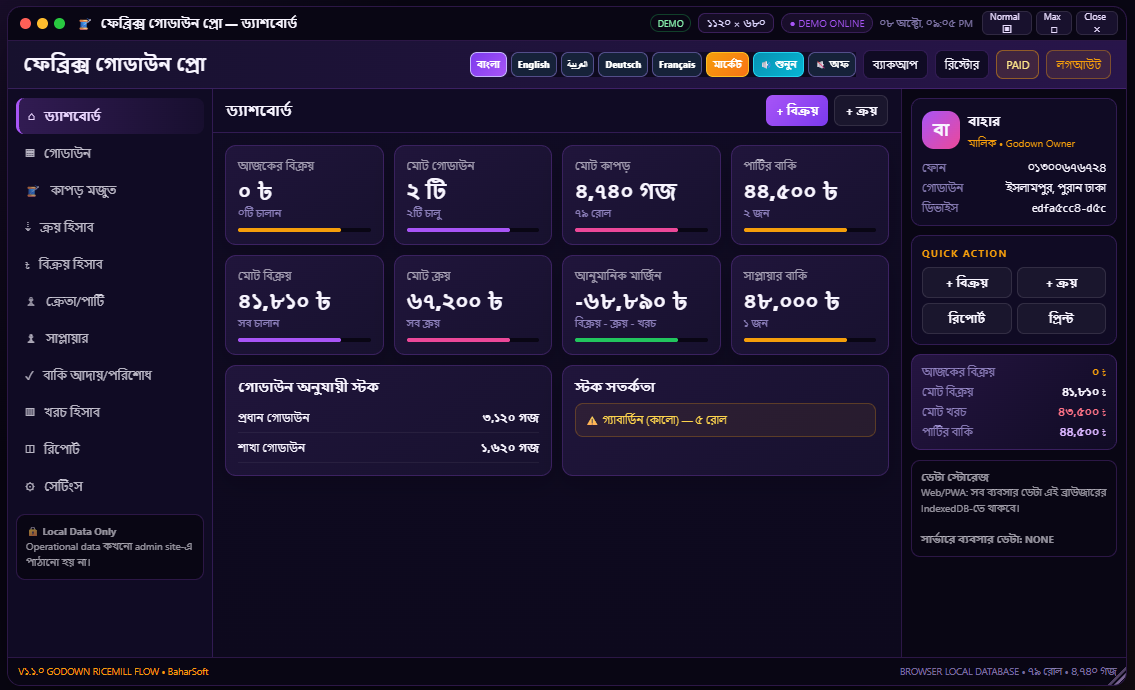Click the lock icon beside Local Data Only
Screen dimensions: 1135x690
(33, 531)
